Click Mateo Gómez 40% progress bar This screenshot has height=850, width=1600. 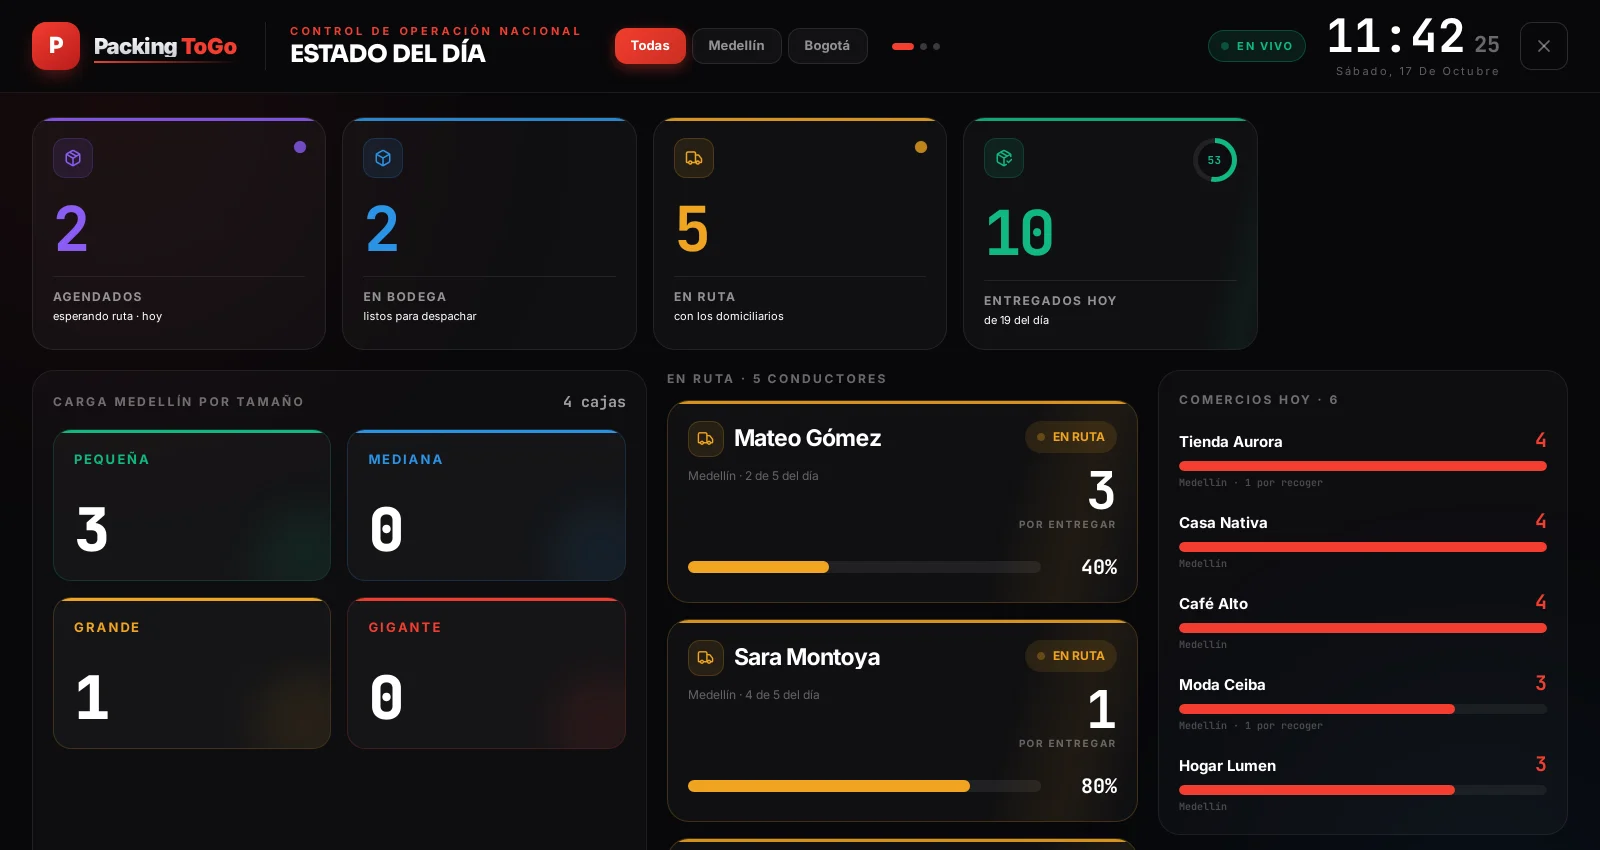(864, 567)
